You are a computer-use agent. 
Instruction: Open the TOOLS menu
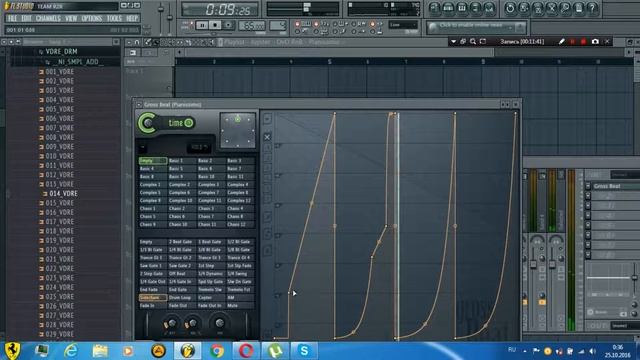coord(114,18)
